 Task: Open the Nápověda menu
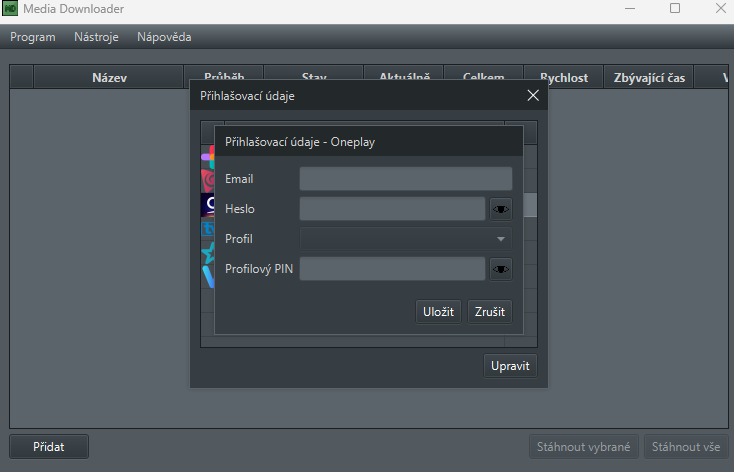164,37
